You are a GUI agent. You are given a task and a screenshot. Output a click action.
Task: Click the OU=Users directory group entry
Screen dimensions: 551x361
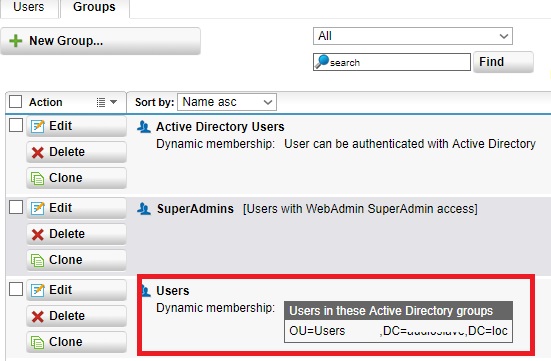pos(398,331)
